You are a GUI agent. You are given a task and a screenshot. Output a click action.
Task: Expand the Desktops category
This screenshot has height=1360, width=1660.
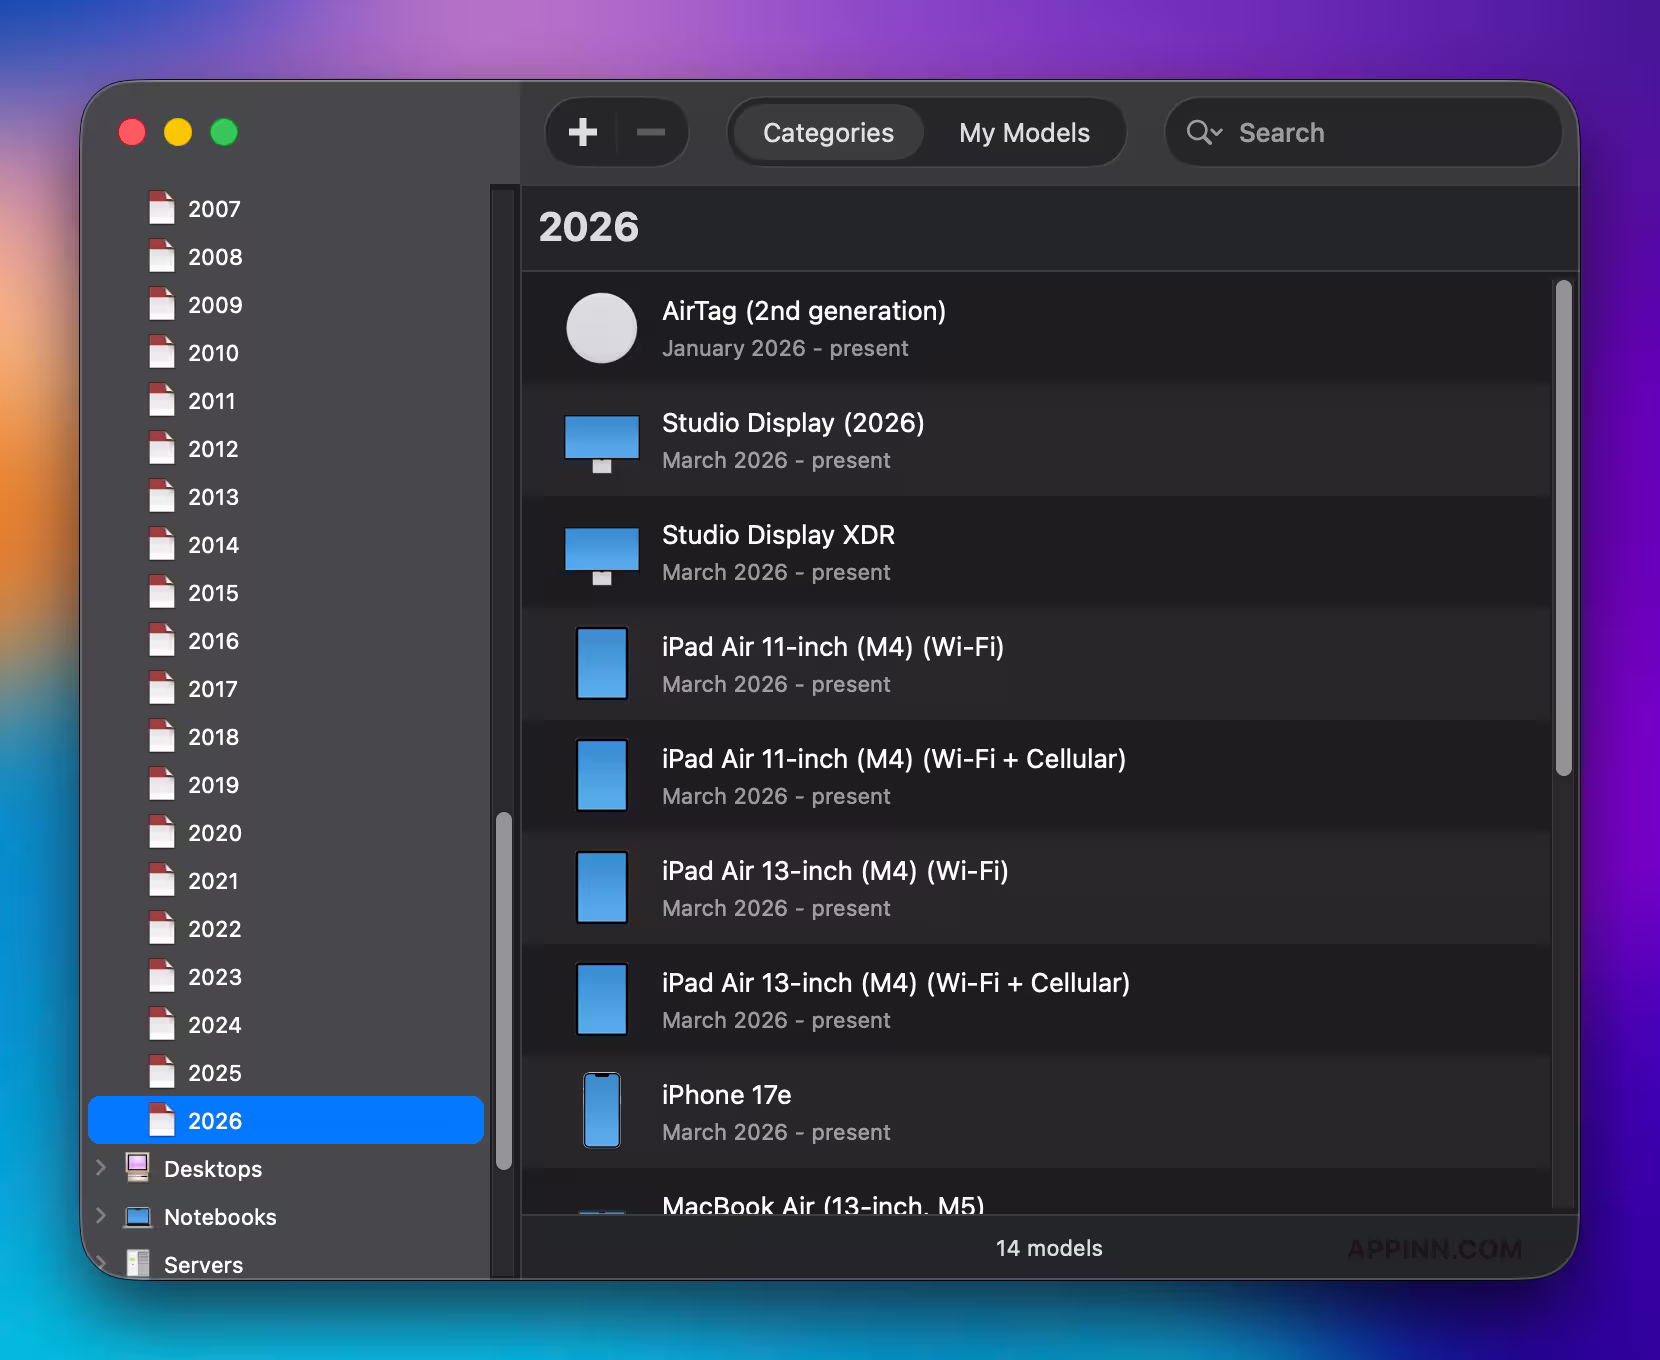click(101, 1168)
